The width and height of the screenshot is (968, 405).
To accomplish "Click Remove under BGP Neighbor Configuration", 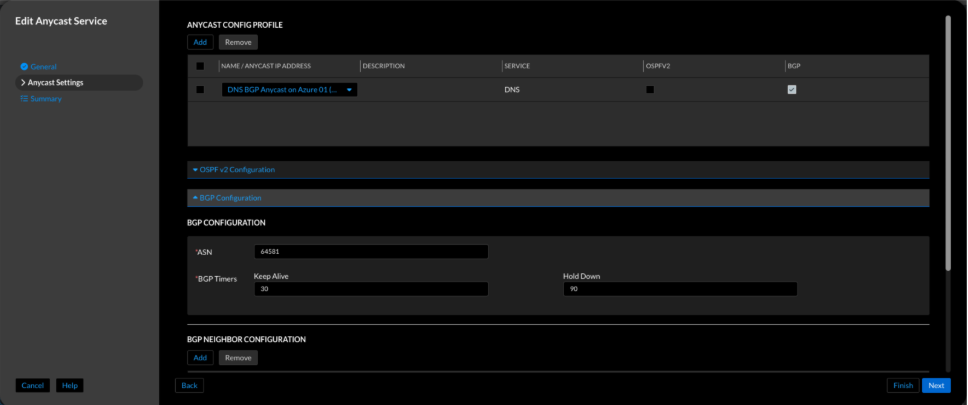I will (x=238, y=357).
